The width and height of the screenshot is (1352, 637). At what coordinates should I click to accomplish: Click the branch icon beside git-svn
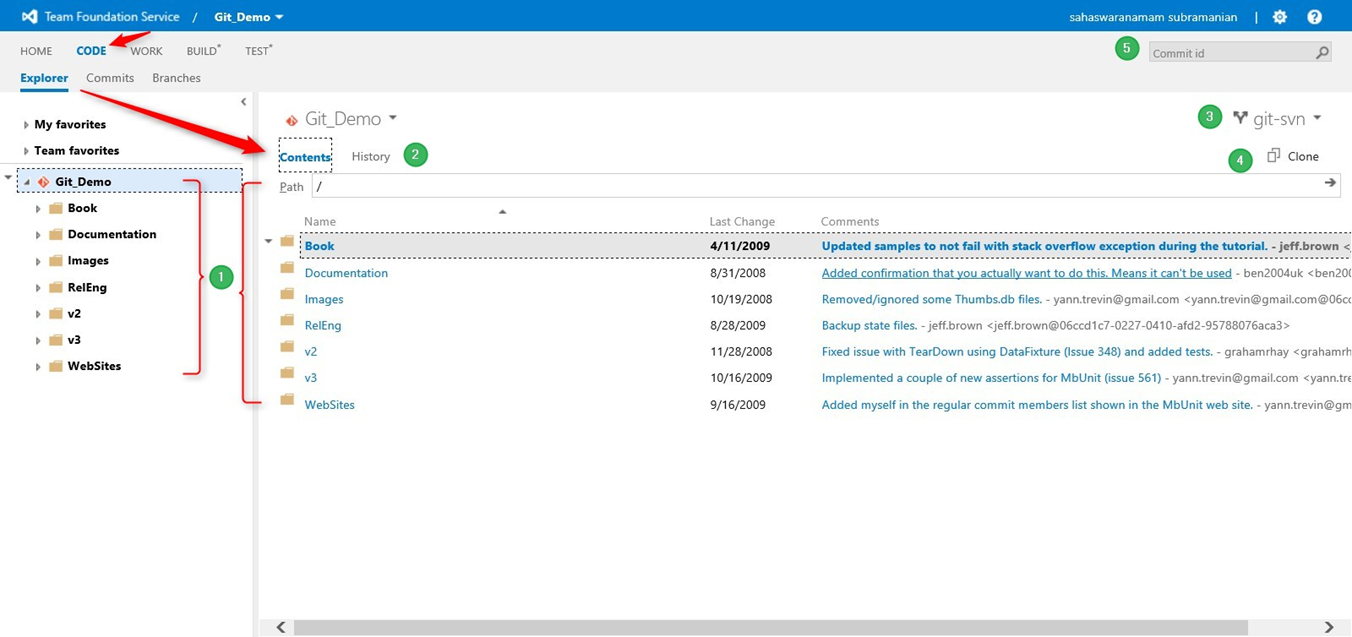point(1240,118)
